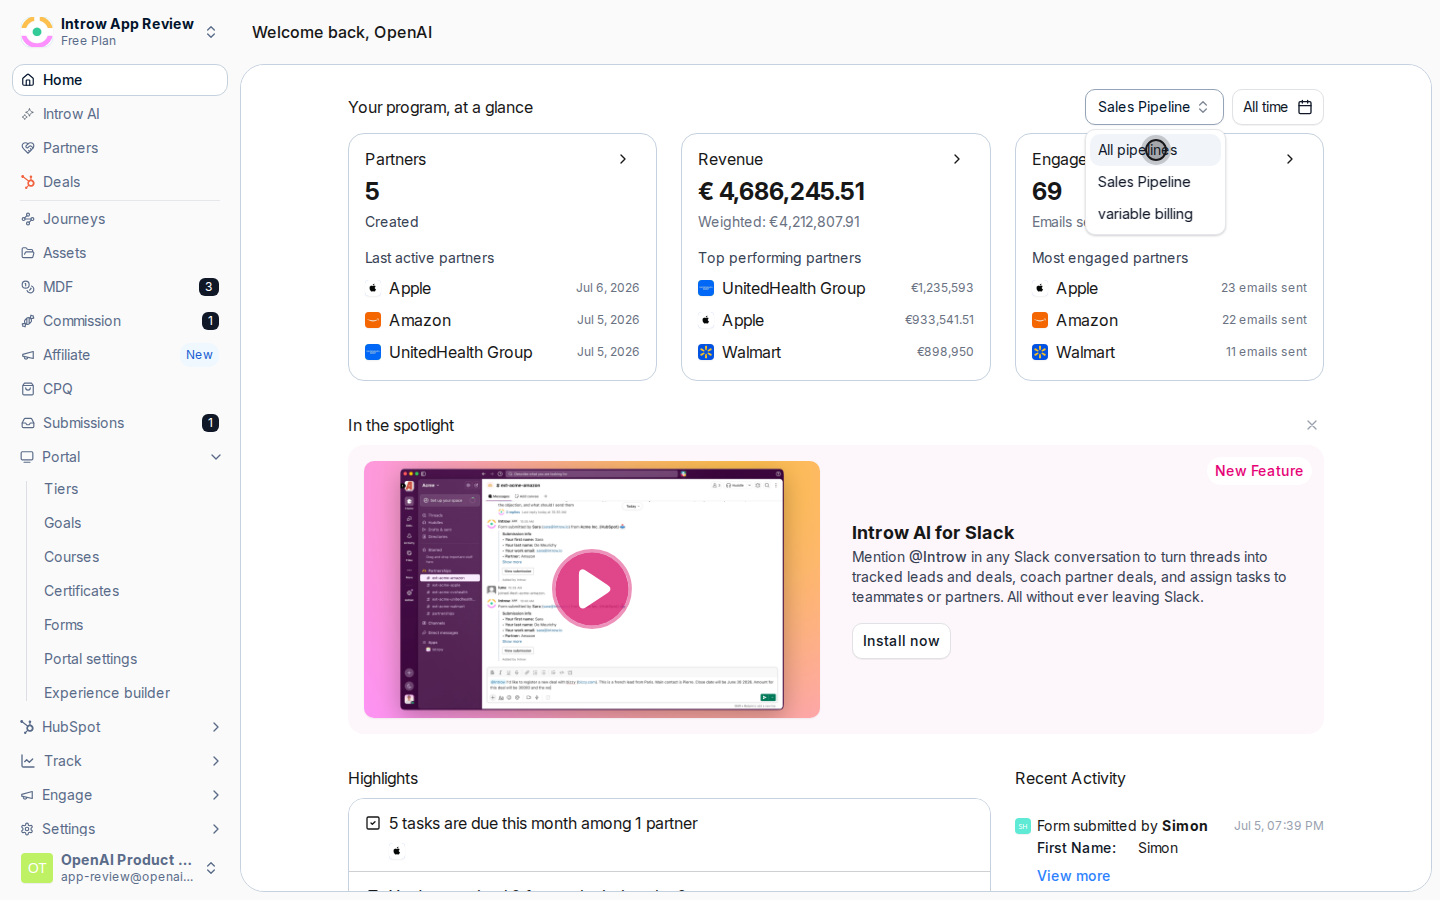
Task: Click calendar icon in All time
Action: 1305,107
